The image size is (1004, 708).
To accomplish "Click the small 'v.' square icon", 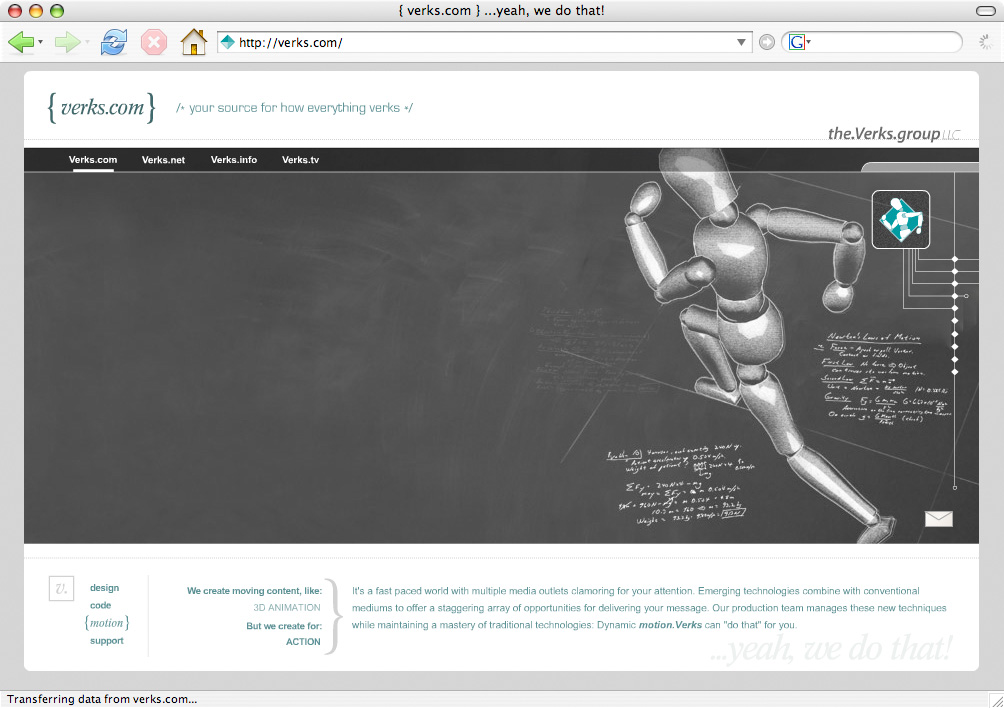I will tap(61, 588).
